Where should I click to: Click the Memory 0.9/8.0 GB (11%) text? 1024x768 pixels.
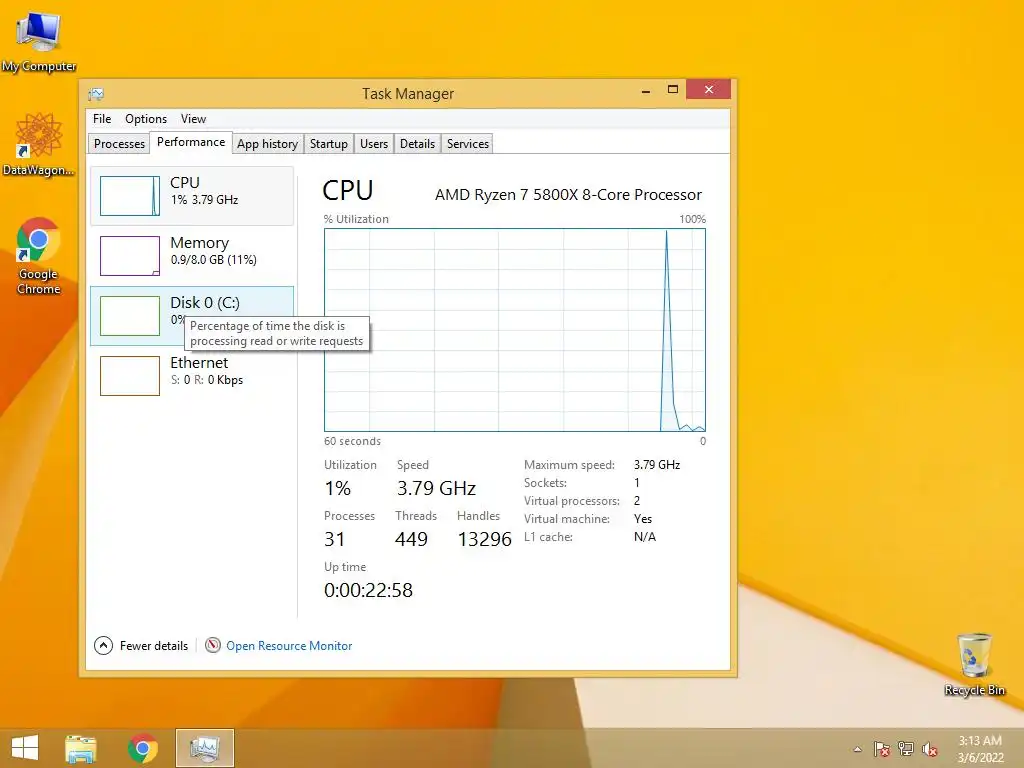tap(214, 260)
